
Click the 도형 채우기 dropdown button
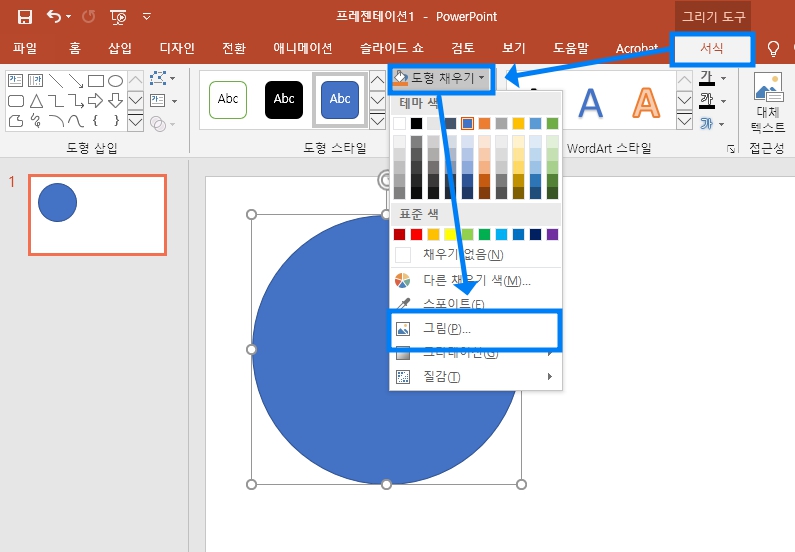coord(441,79)
